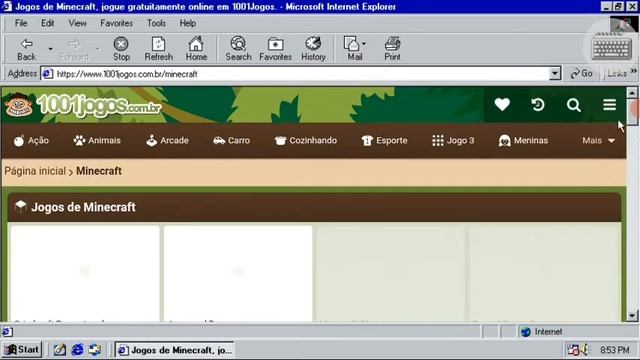Select the Arcade category

tap(167, 140)
